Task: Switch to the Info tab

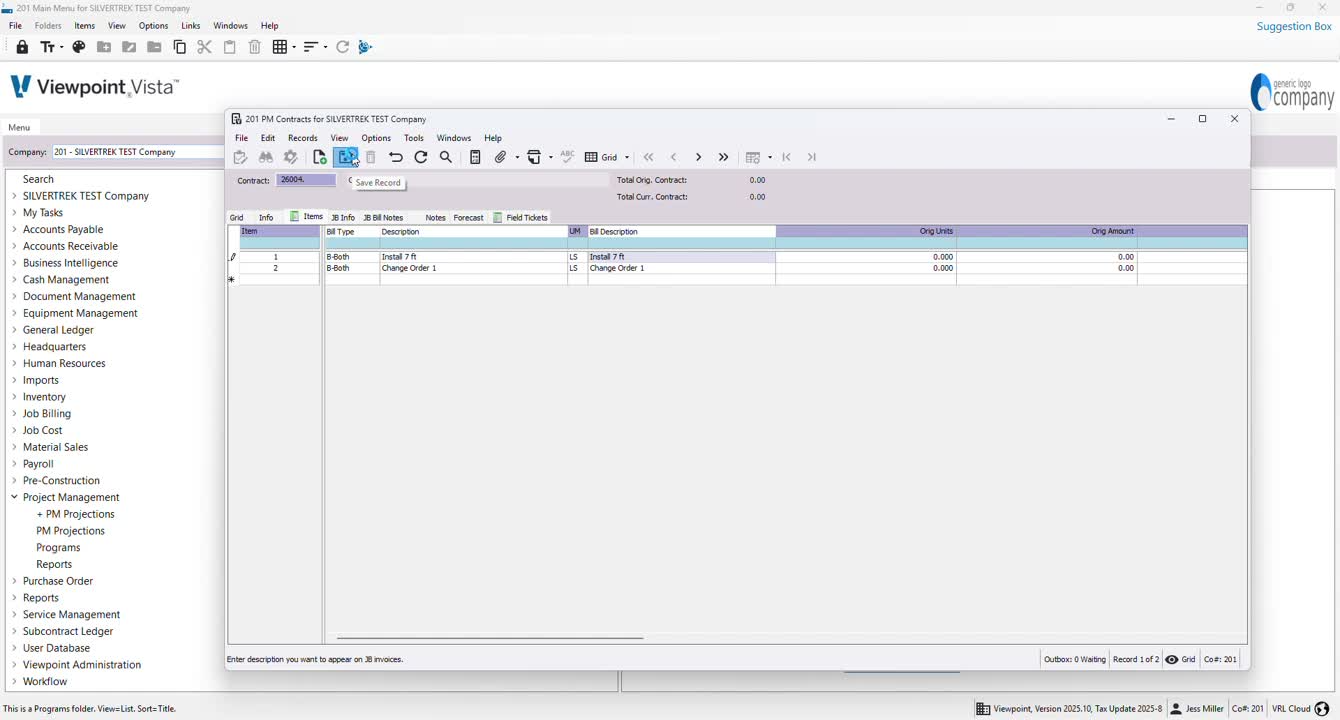Action: tap(266, 217)
